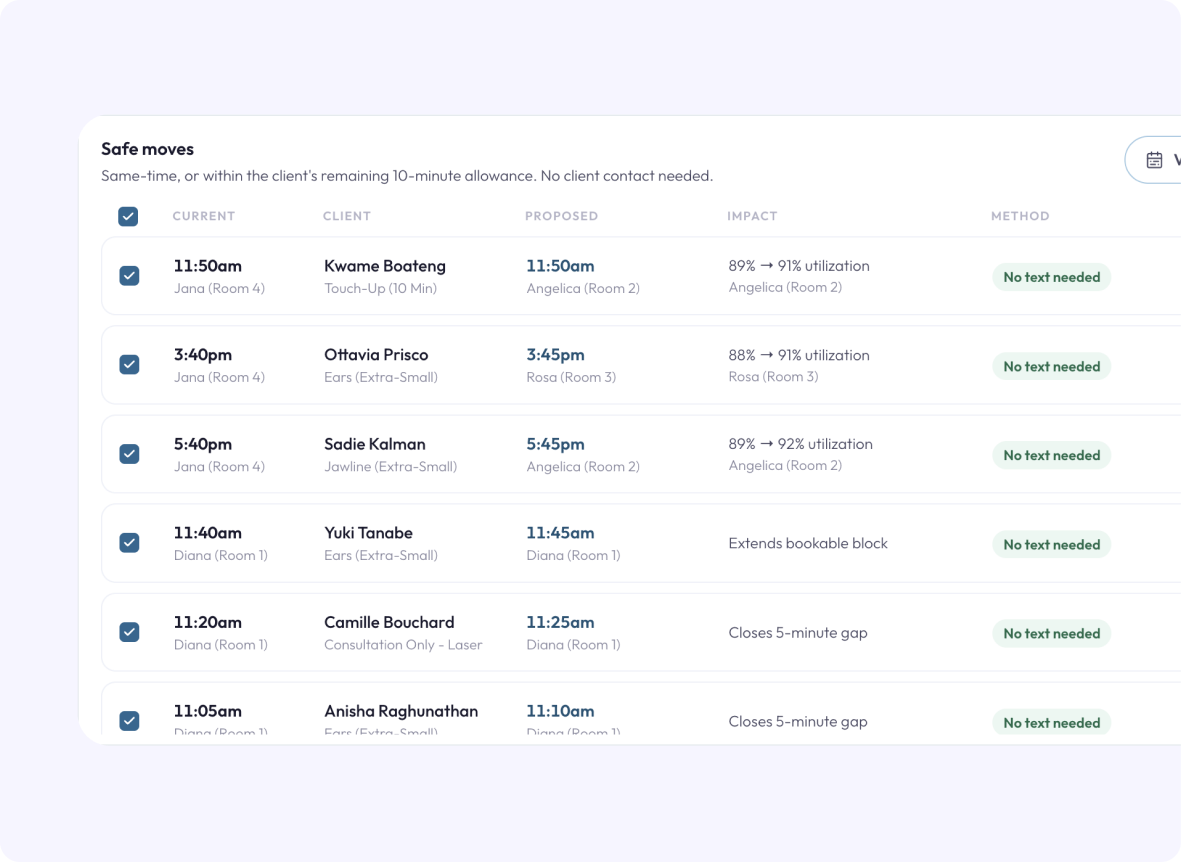Uncheck the Camille Bouchard row checkbox
The width and height of the screenshot is (1181, 862).
(x=130, y=631)
